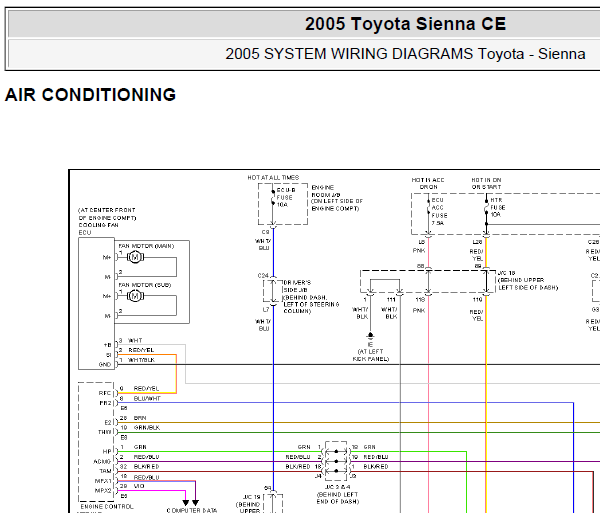The image size is (600, 513).
Task: Click the 'COOLING FAN ECU' label
Action: pyautogui.click(x=98, y=229)
